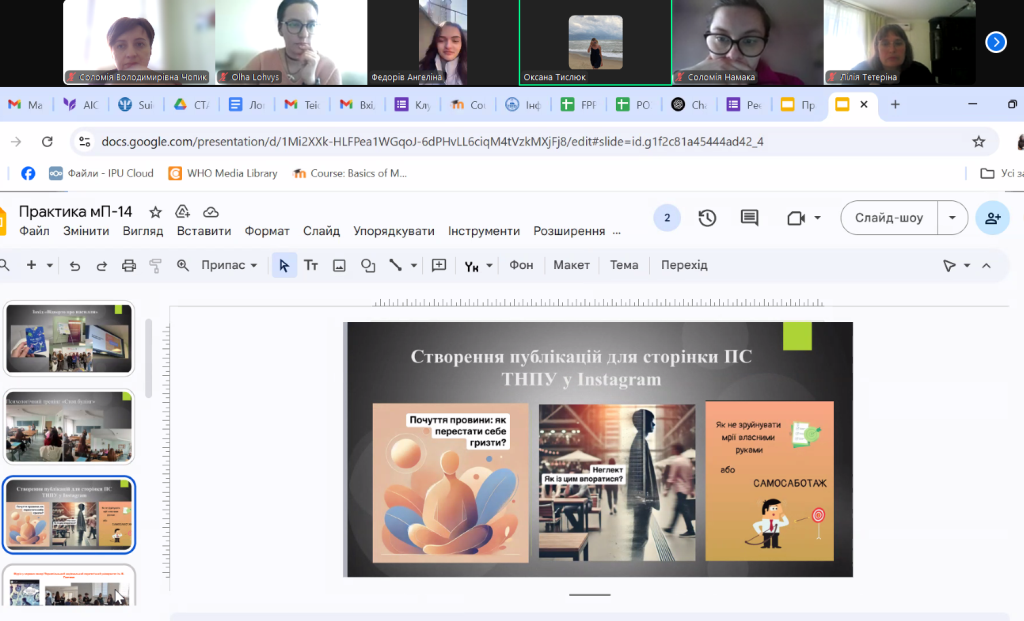Open the Припас zoom dropdown
Image resolution: width=1024 pixels, height=621 pixels.
pos(229,265)
